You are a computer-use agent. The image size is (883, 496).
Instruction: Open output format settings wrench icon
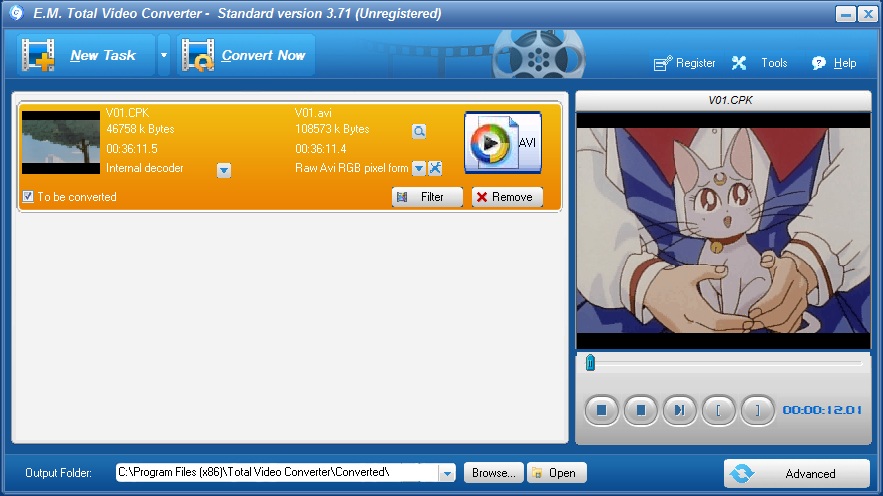435,168
